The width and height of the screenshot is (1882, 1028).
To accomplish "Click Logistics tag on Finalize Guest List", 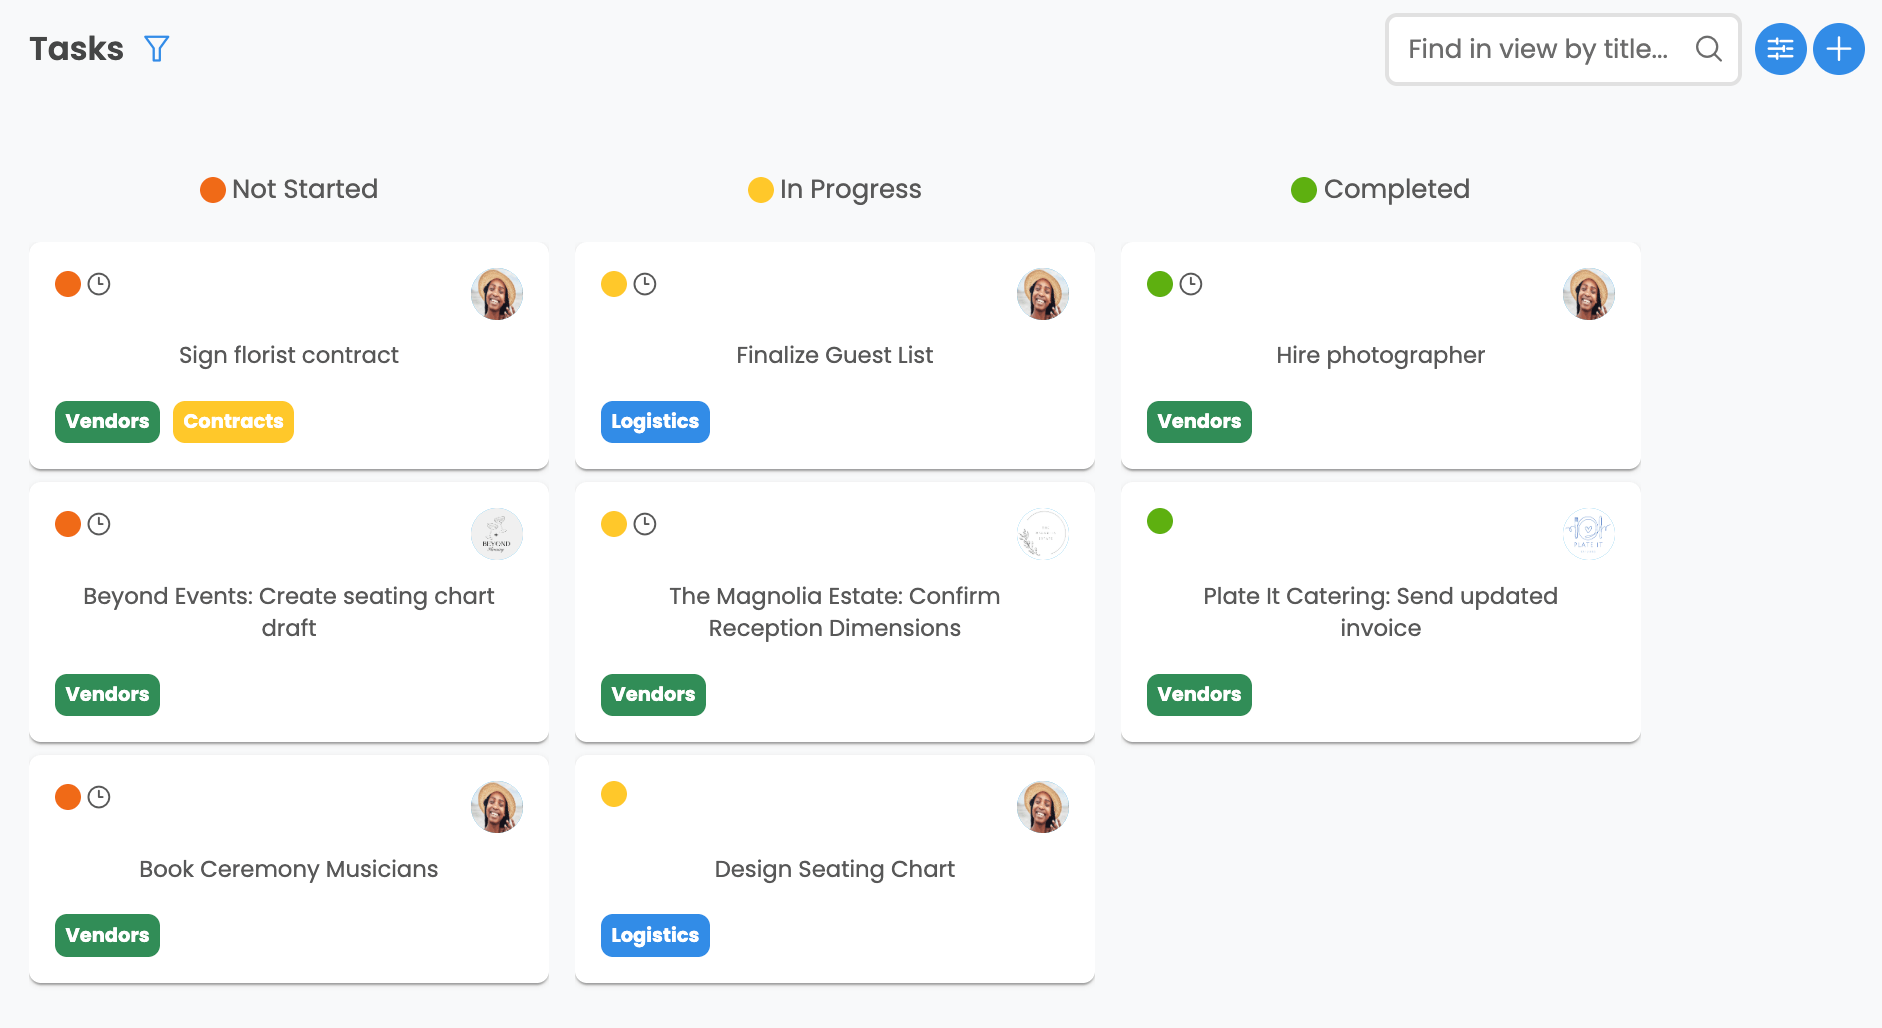I will 655,422.
